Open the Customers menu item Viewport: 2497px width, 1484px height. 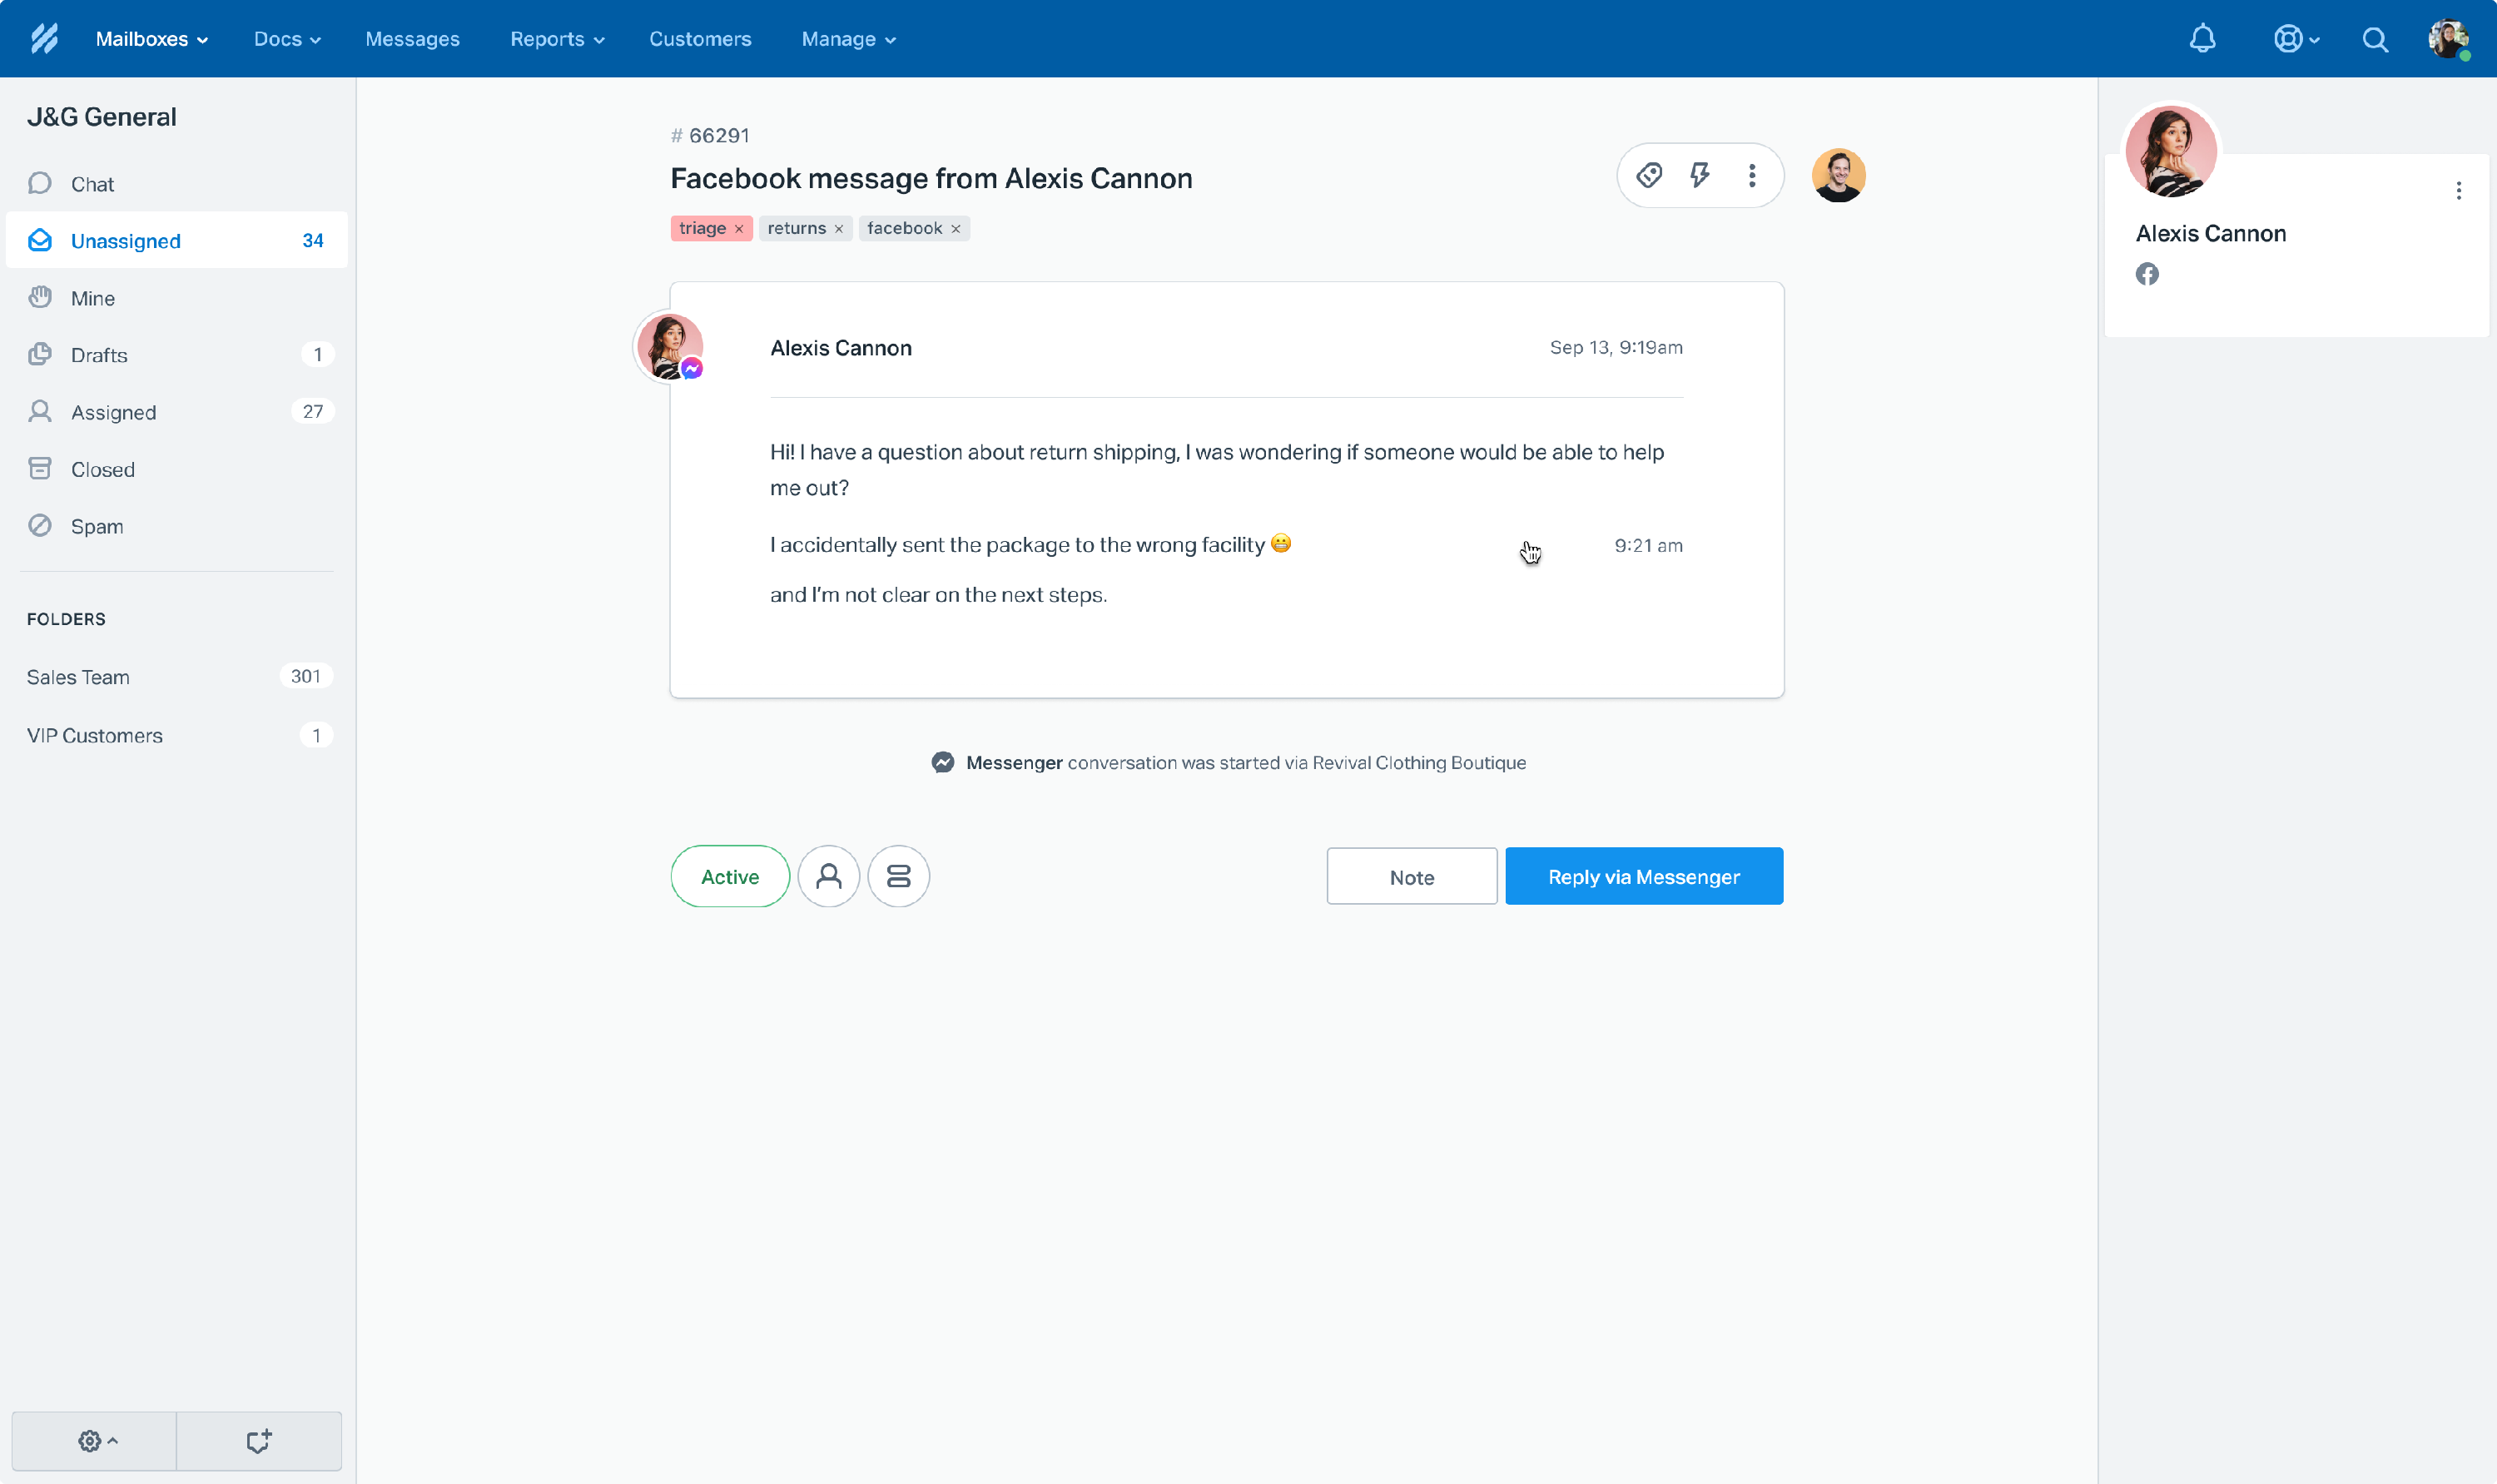[x=700, y=39]
